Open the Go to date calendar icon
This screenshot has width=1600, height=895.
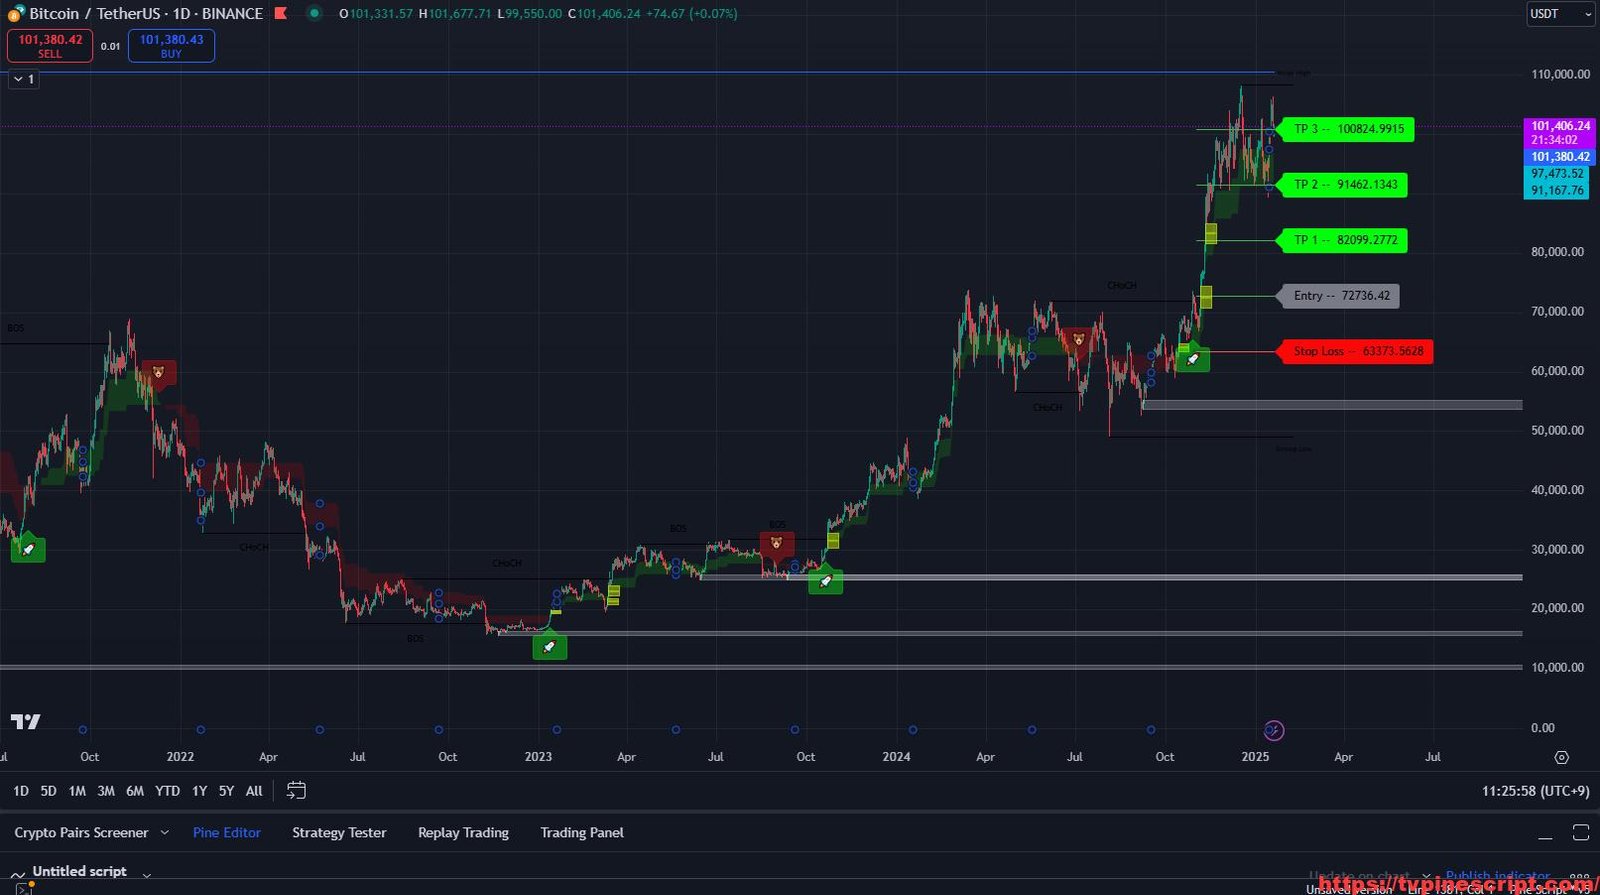pyautogui.click(x=296, y=790)
